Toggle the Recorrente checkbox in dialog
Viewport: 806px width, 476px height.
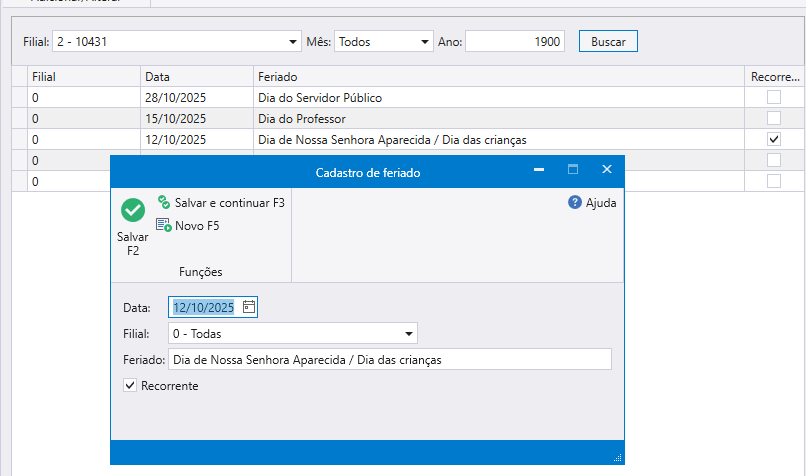click(129, 385)
